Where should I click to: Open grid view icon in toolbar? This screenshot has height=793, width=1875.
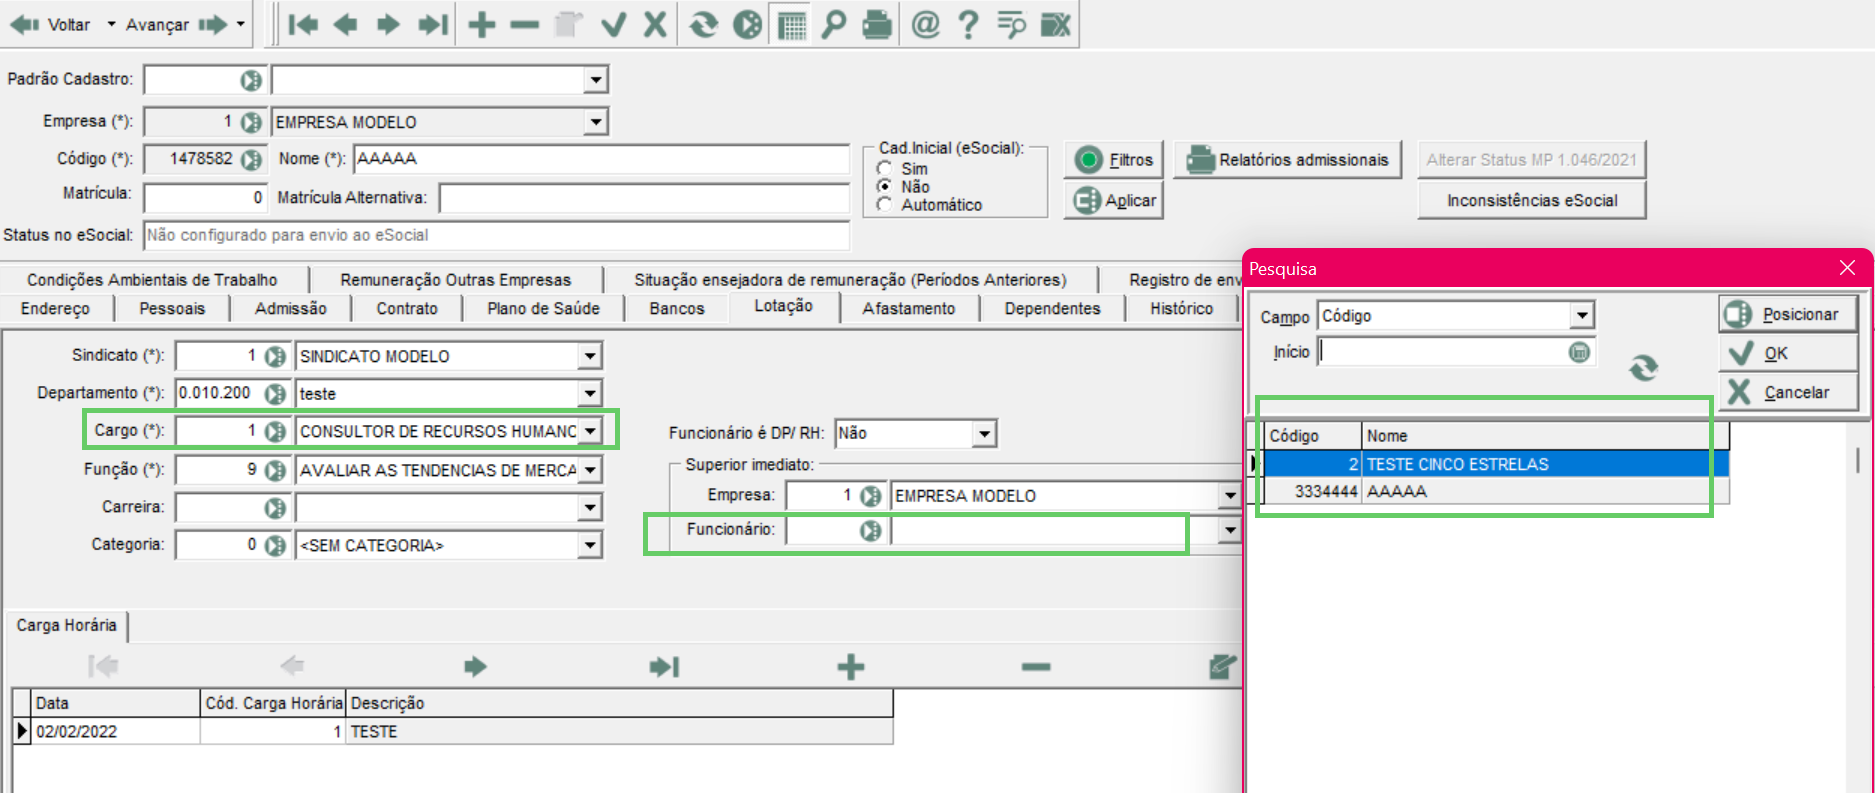[792, 25]
